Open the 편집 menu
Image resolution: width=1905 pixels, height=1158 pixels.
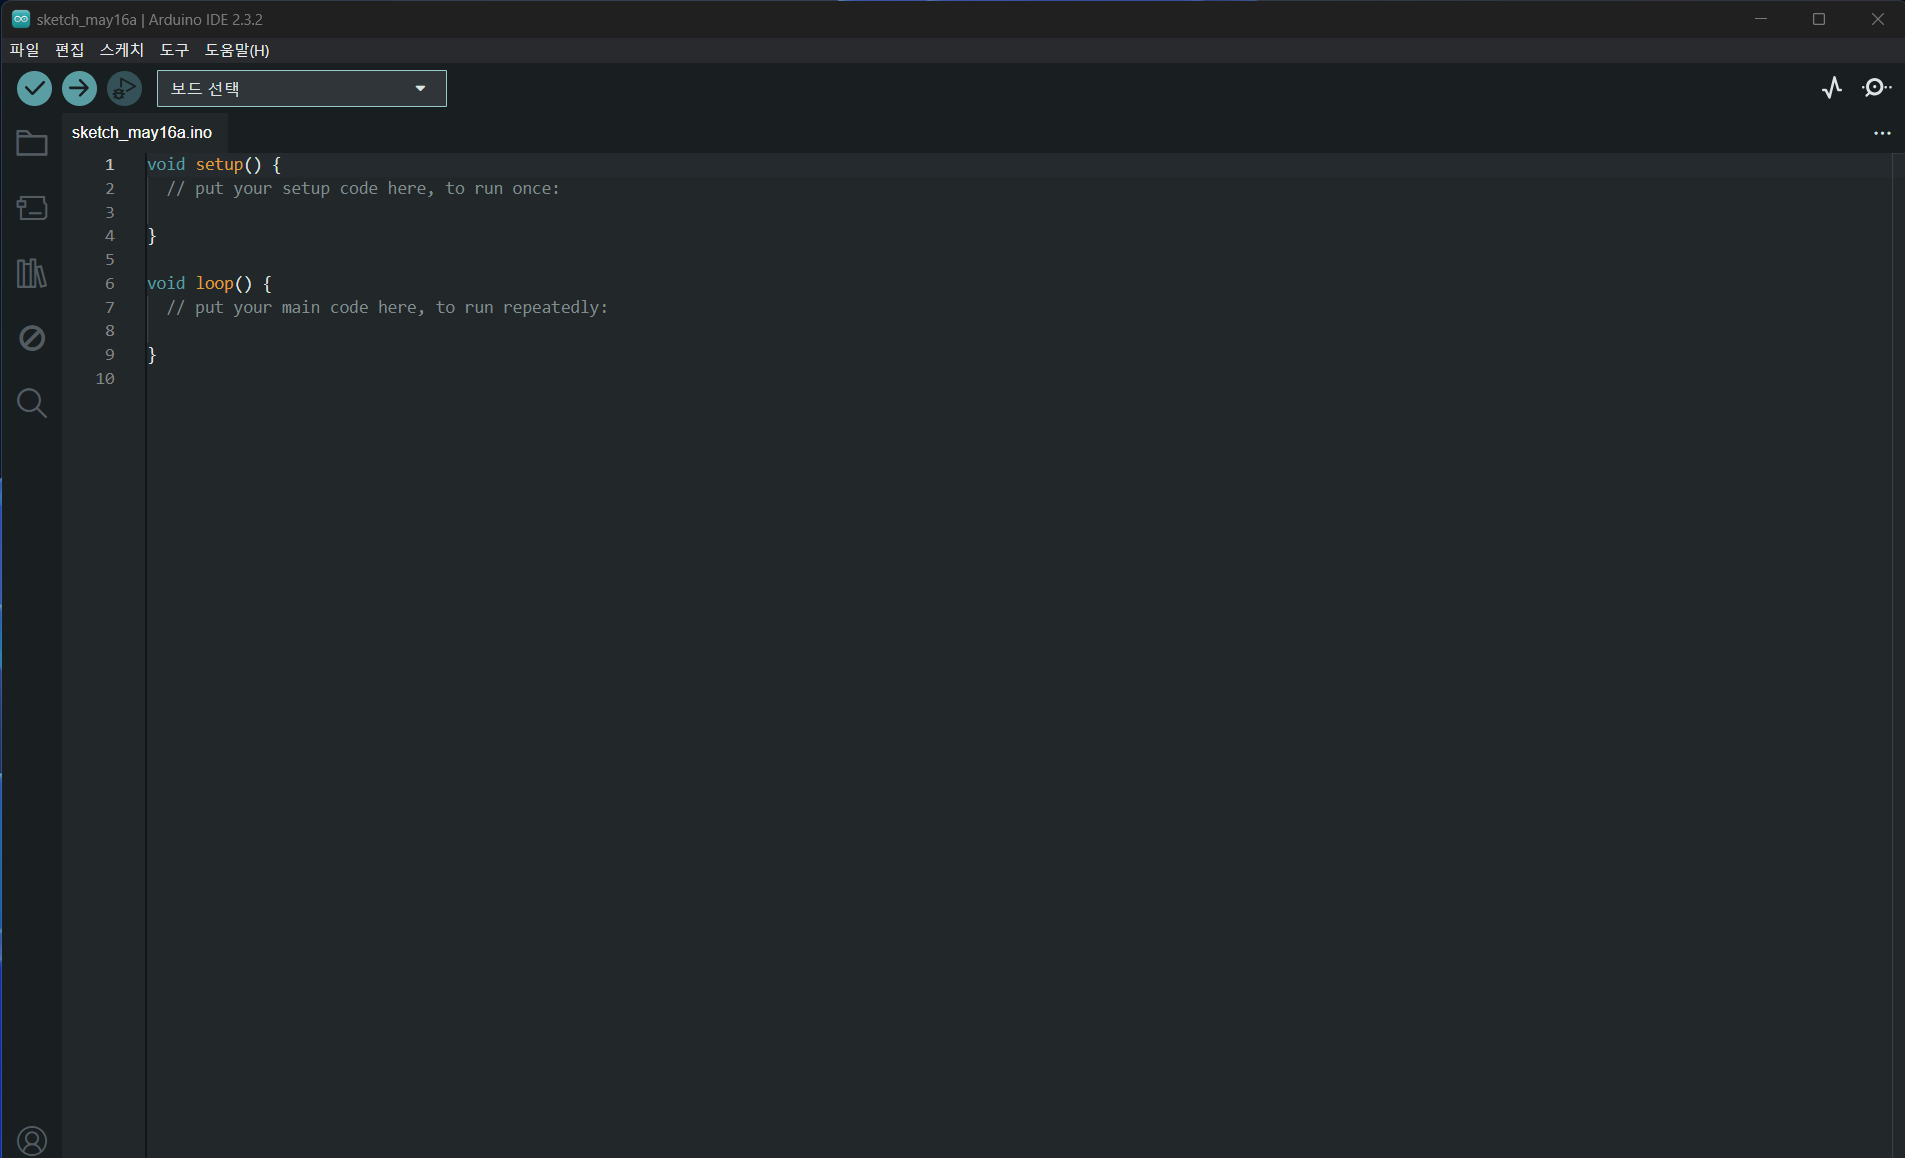click(70, 50)
